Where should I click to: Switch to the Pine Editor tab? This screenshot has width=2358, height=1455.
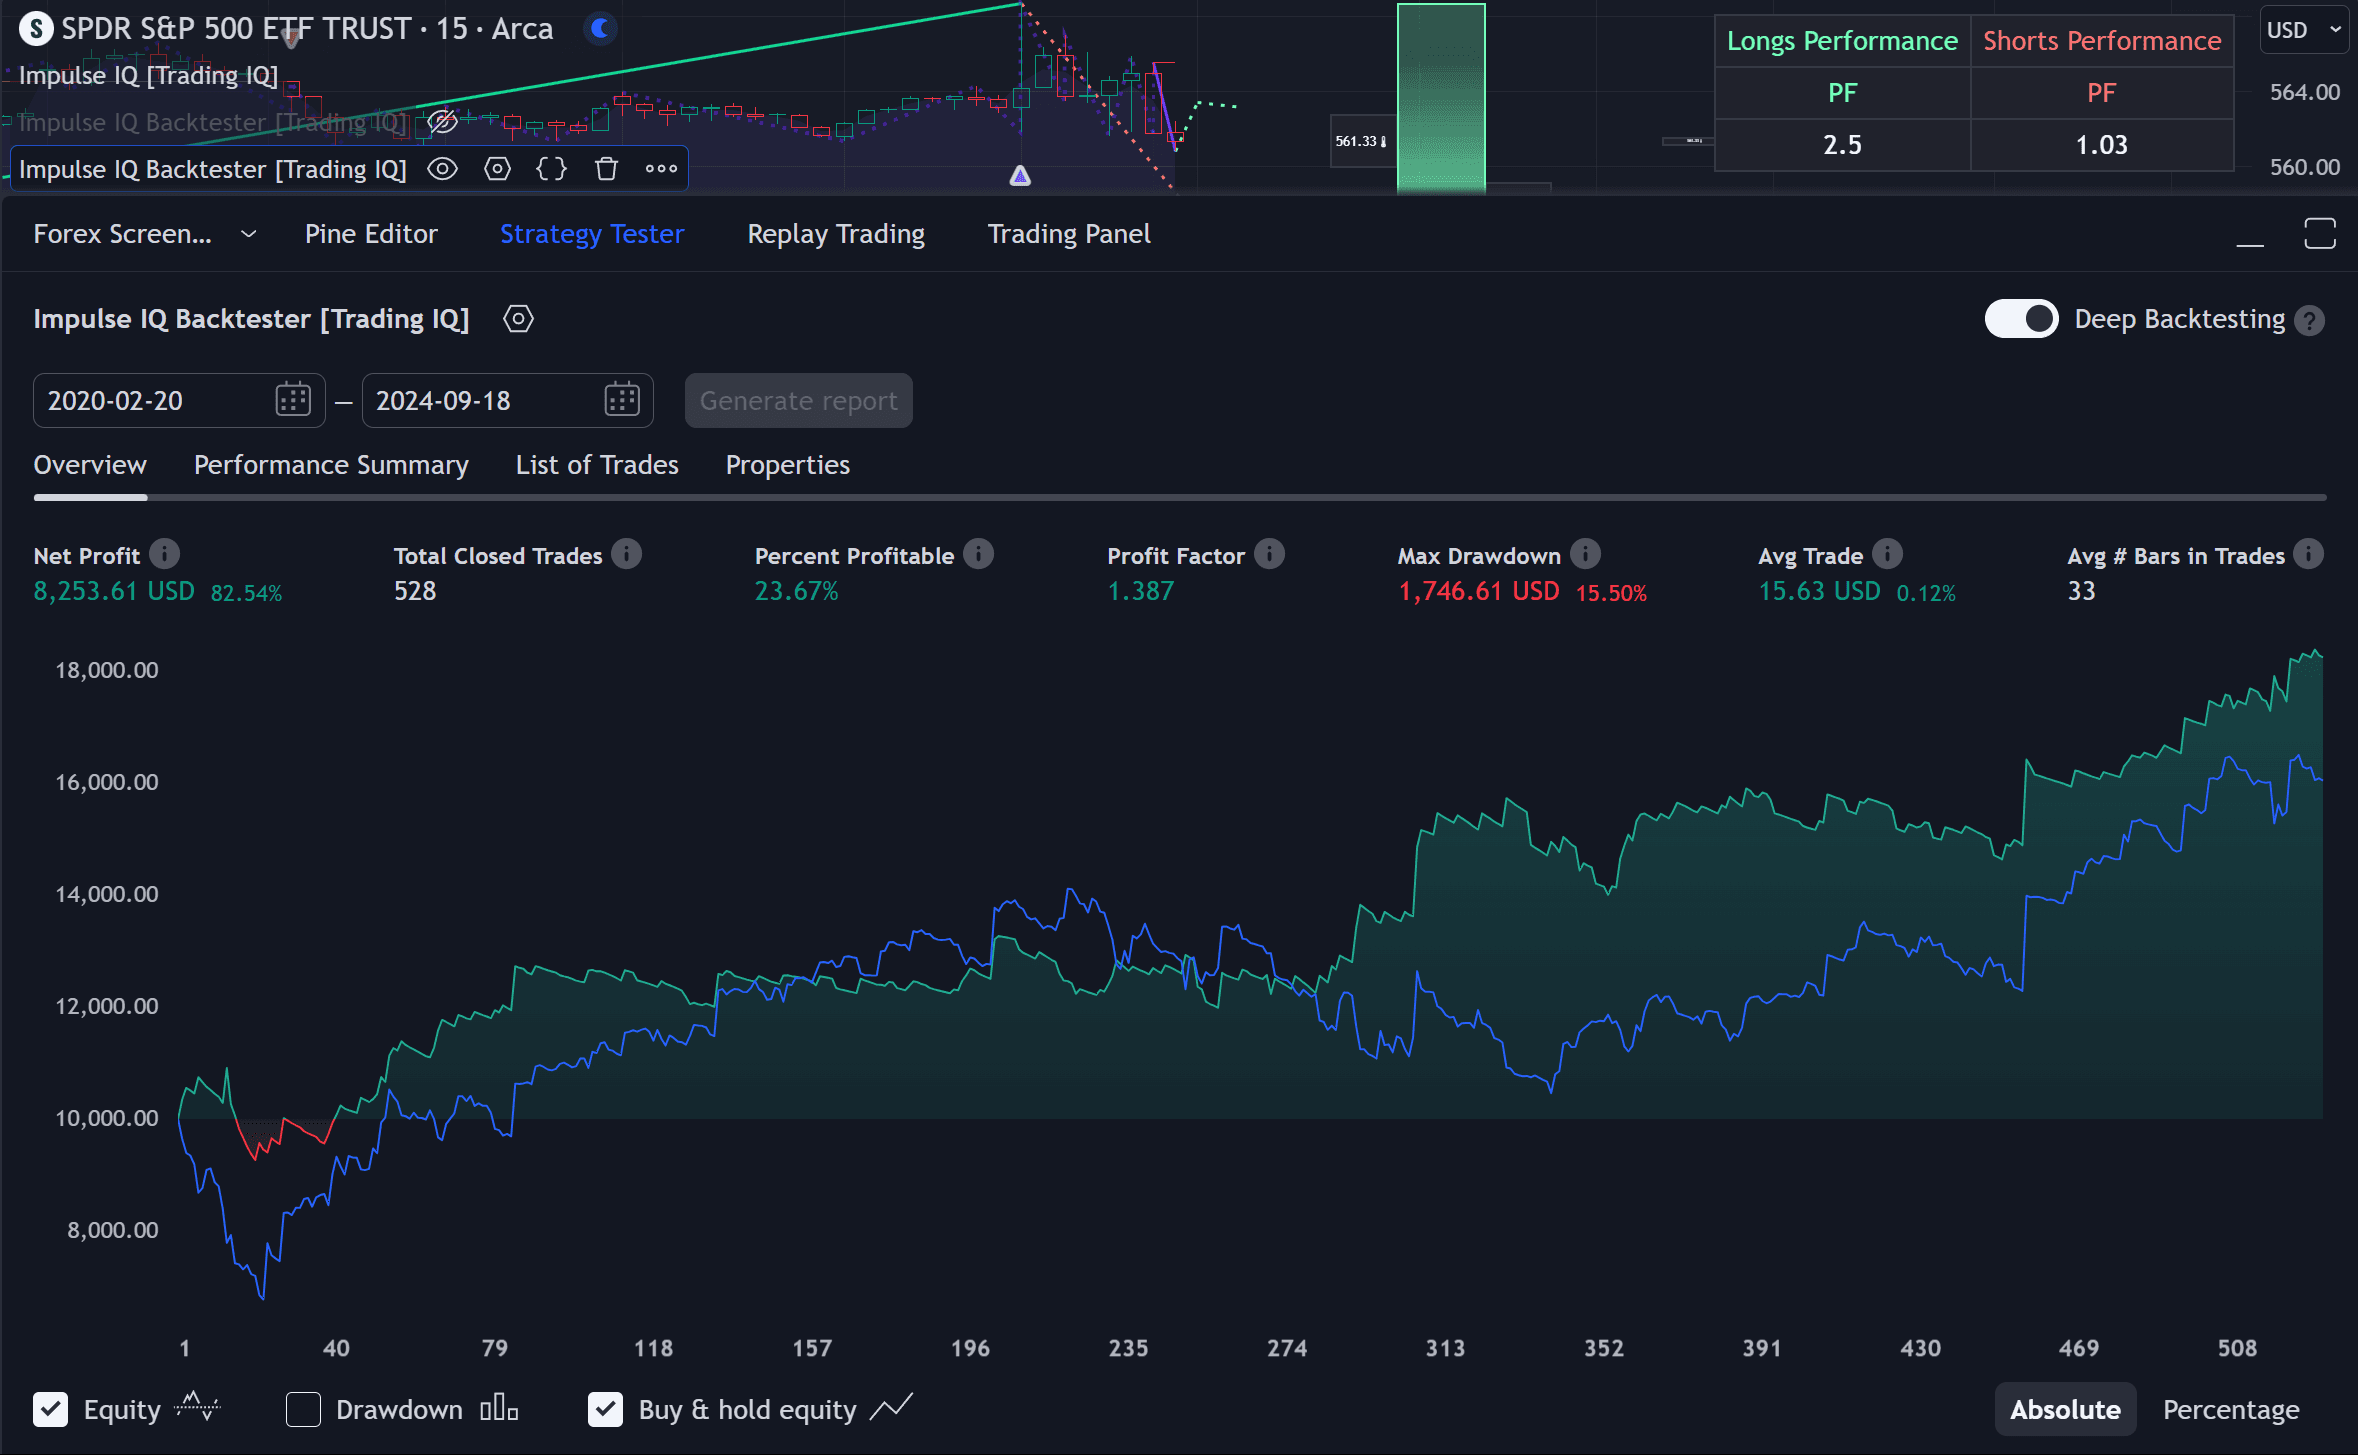(371, 234)
